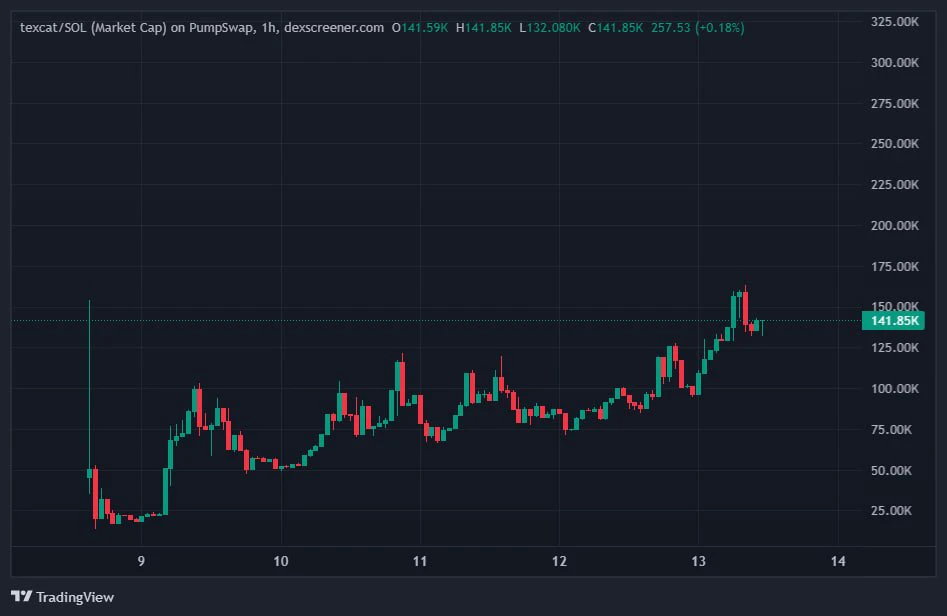Click date 12 on time axis
The image size is (947, 616).
click(x=559, y=562)
